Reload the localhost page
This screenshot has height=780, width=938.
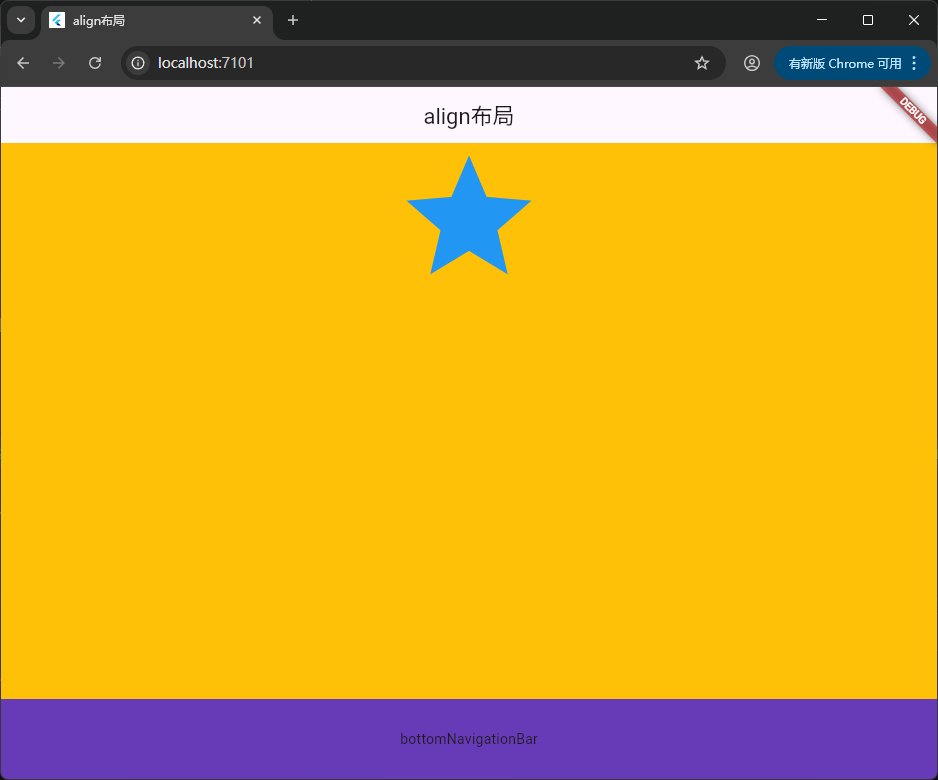(x=95, y=63)
